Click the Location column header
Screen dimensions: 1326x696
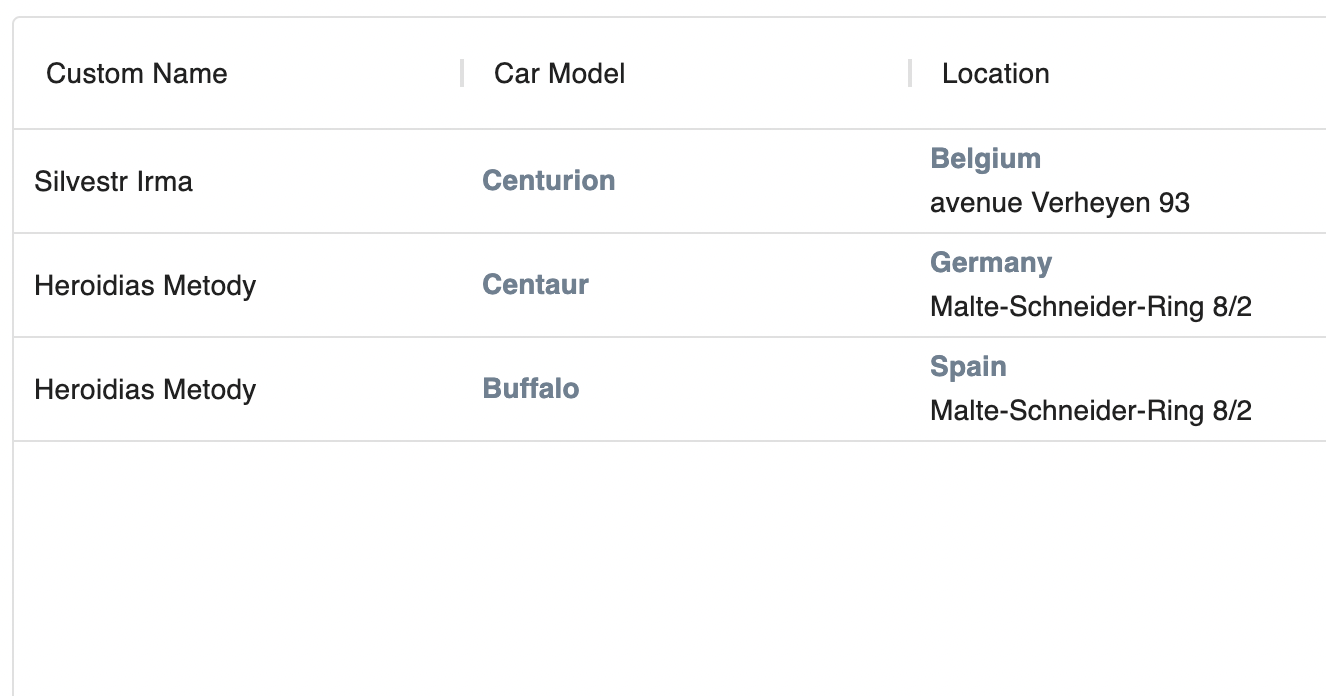coord(995,74)
